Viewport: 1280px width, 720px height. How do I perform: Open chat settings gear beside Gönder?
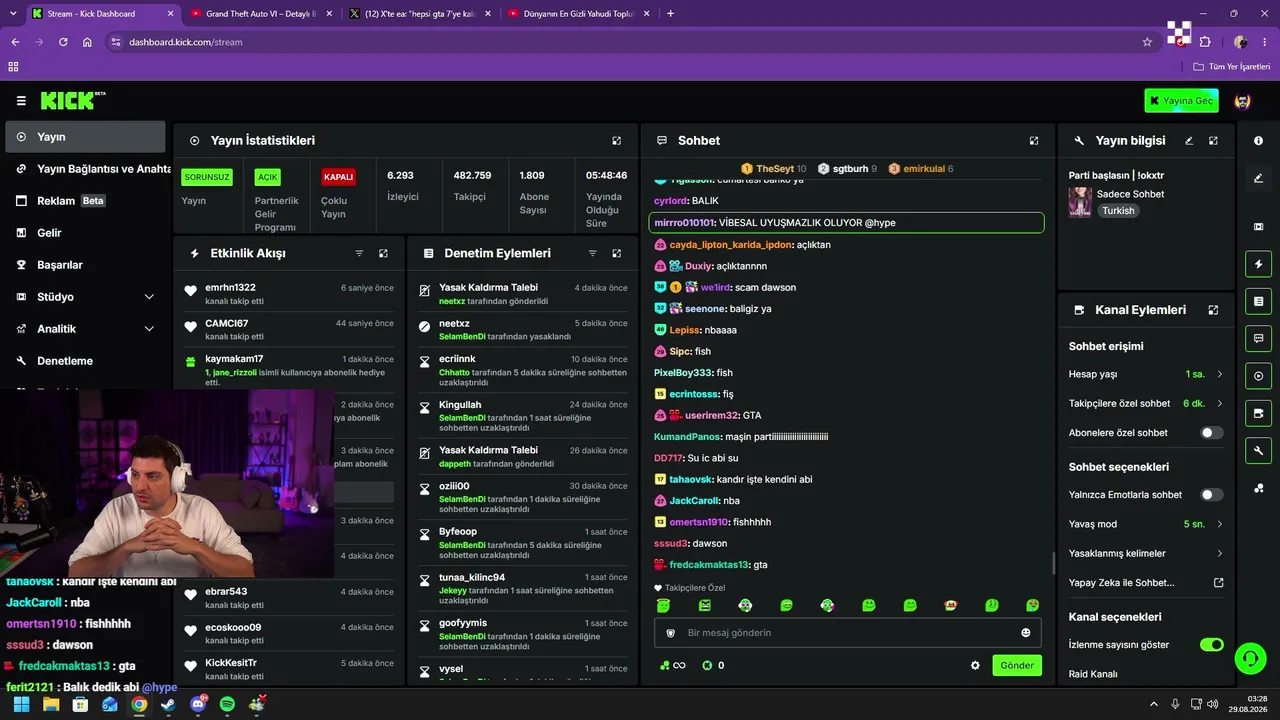[x=975, y=665]
